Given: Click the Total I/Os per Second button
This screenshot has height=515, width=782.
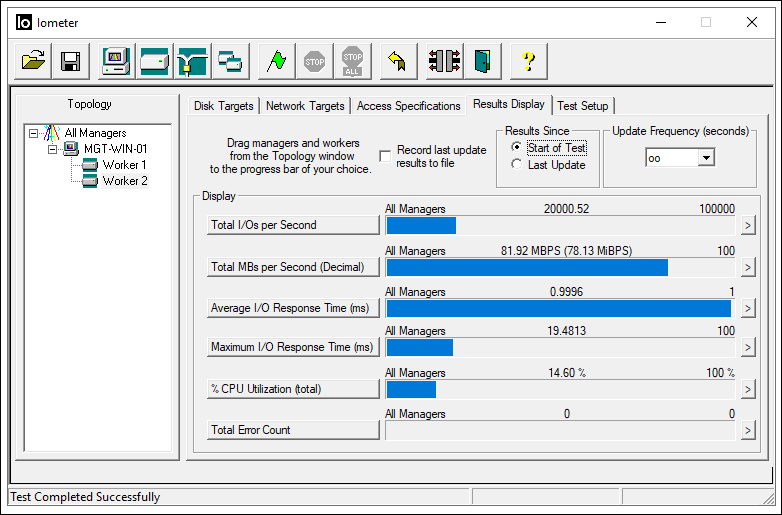Looking at the screenshot, I should [292, 225].
